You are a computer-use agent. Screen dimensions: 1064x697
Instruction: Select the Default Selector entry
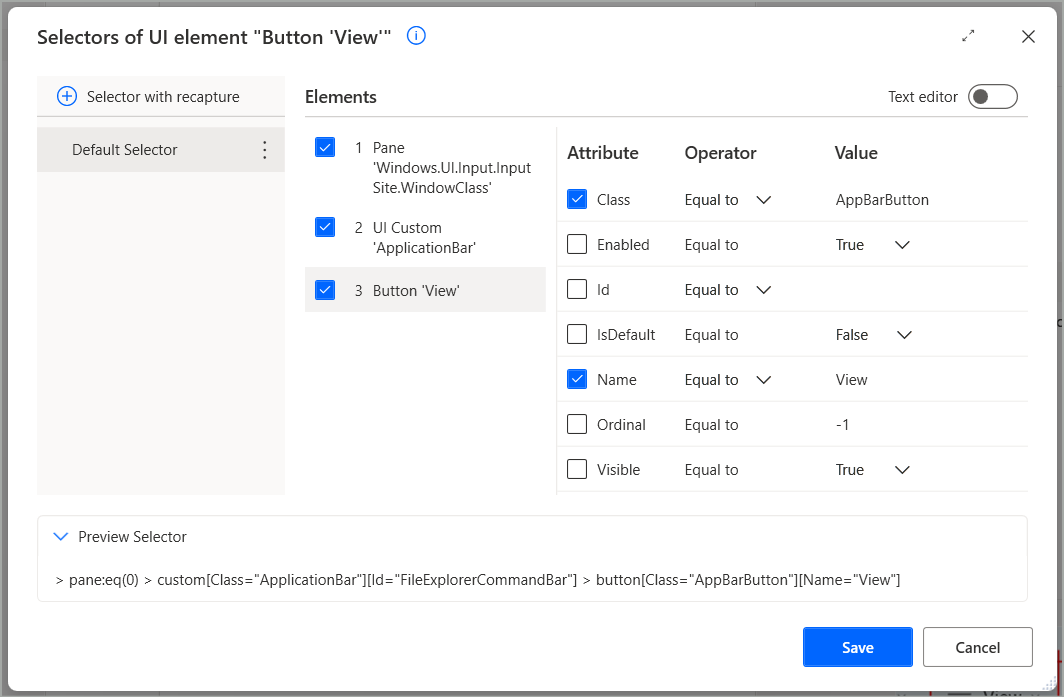tap(125, 150)
